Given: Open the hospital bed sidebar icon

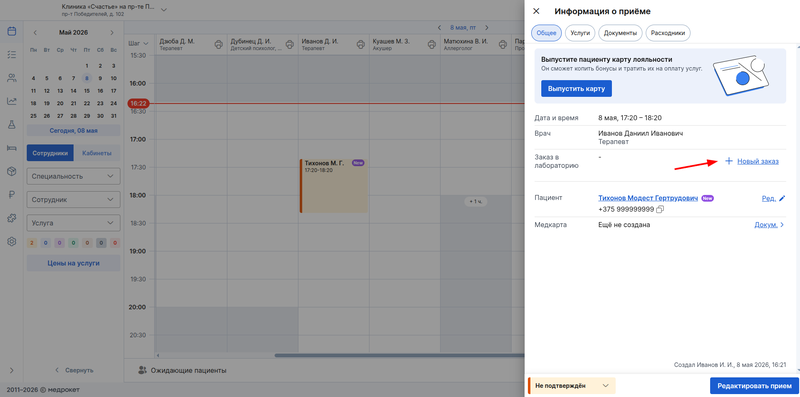Looking at the screenshot, I should (11, 148).
